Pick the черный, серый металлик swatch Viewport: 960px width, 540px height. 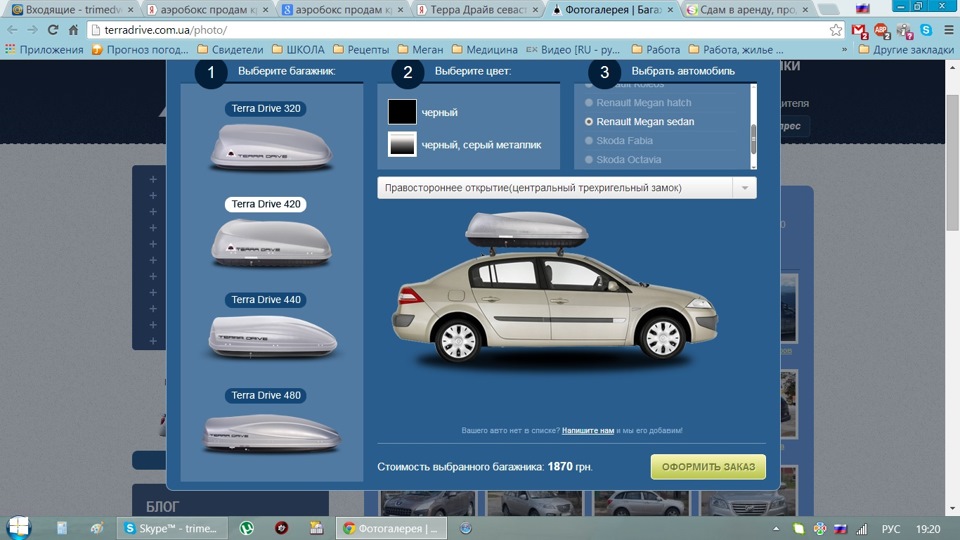tap(402, 144)
